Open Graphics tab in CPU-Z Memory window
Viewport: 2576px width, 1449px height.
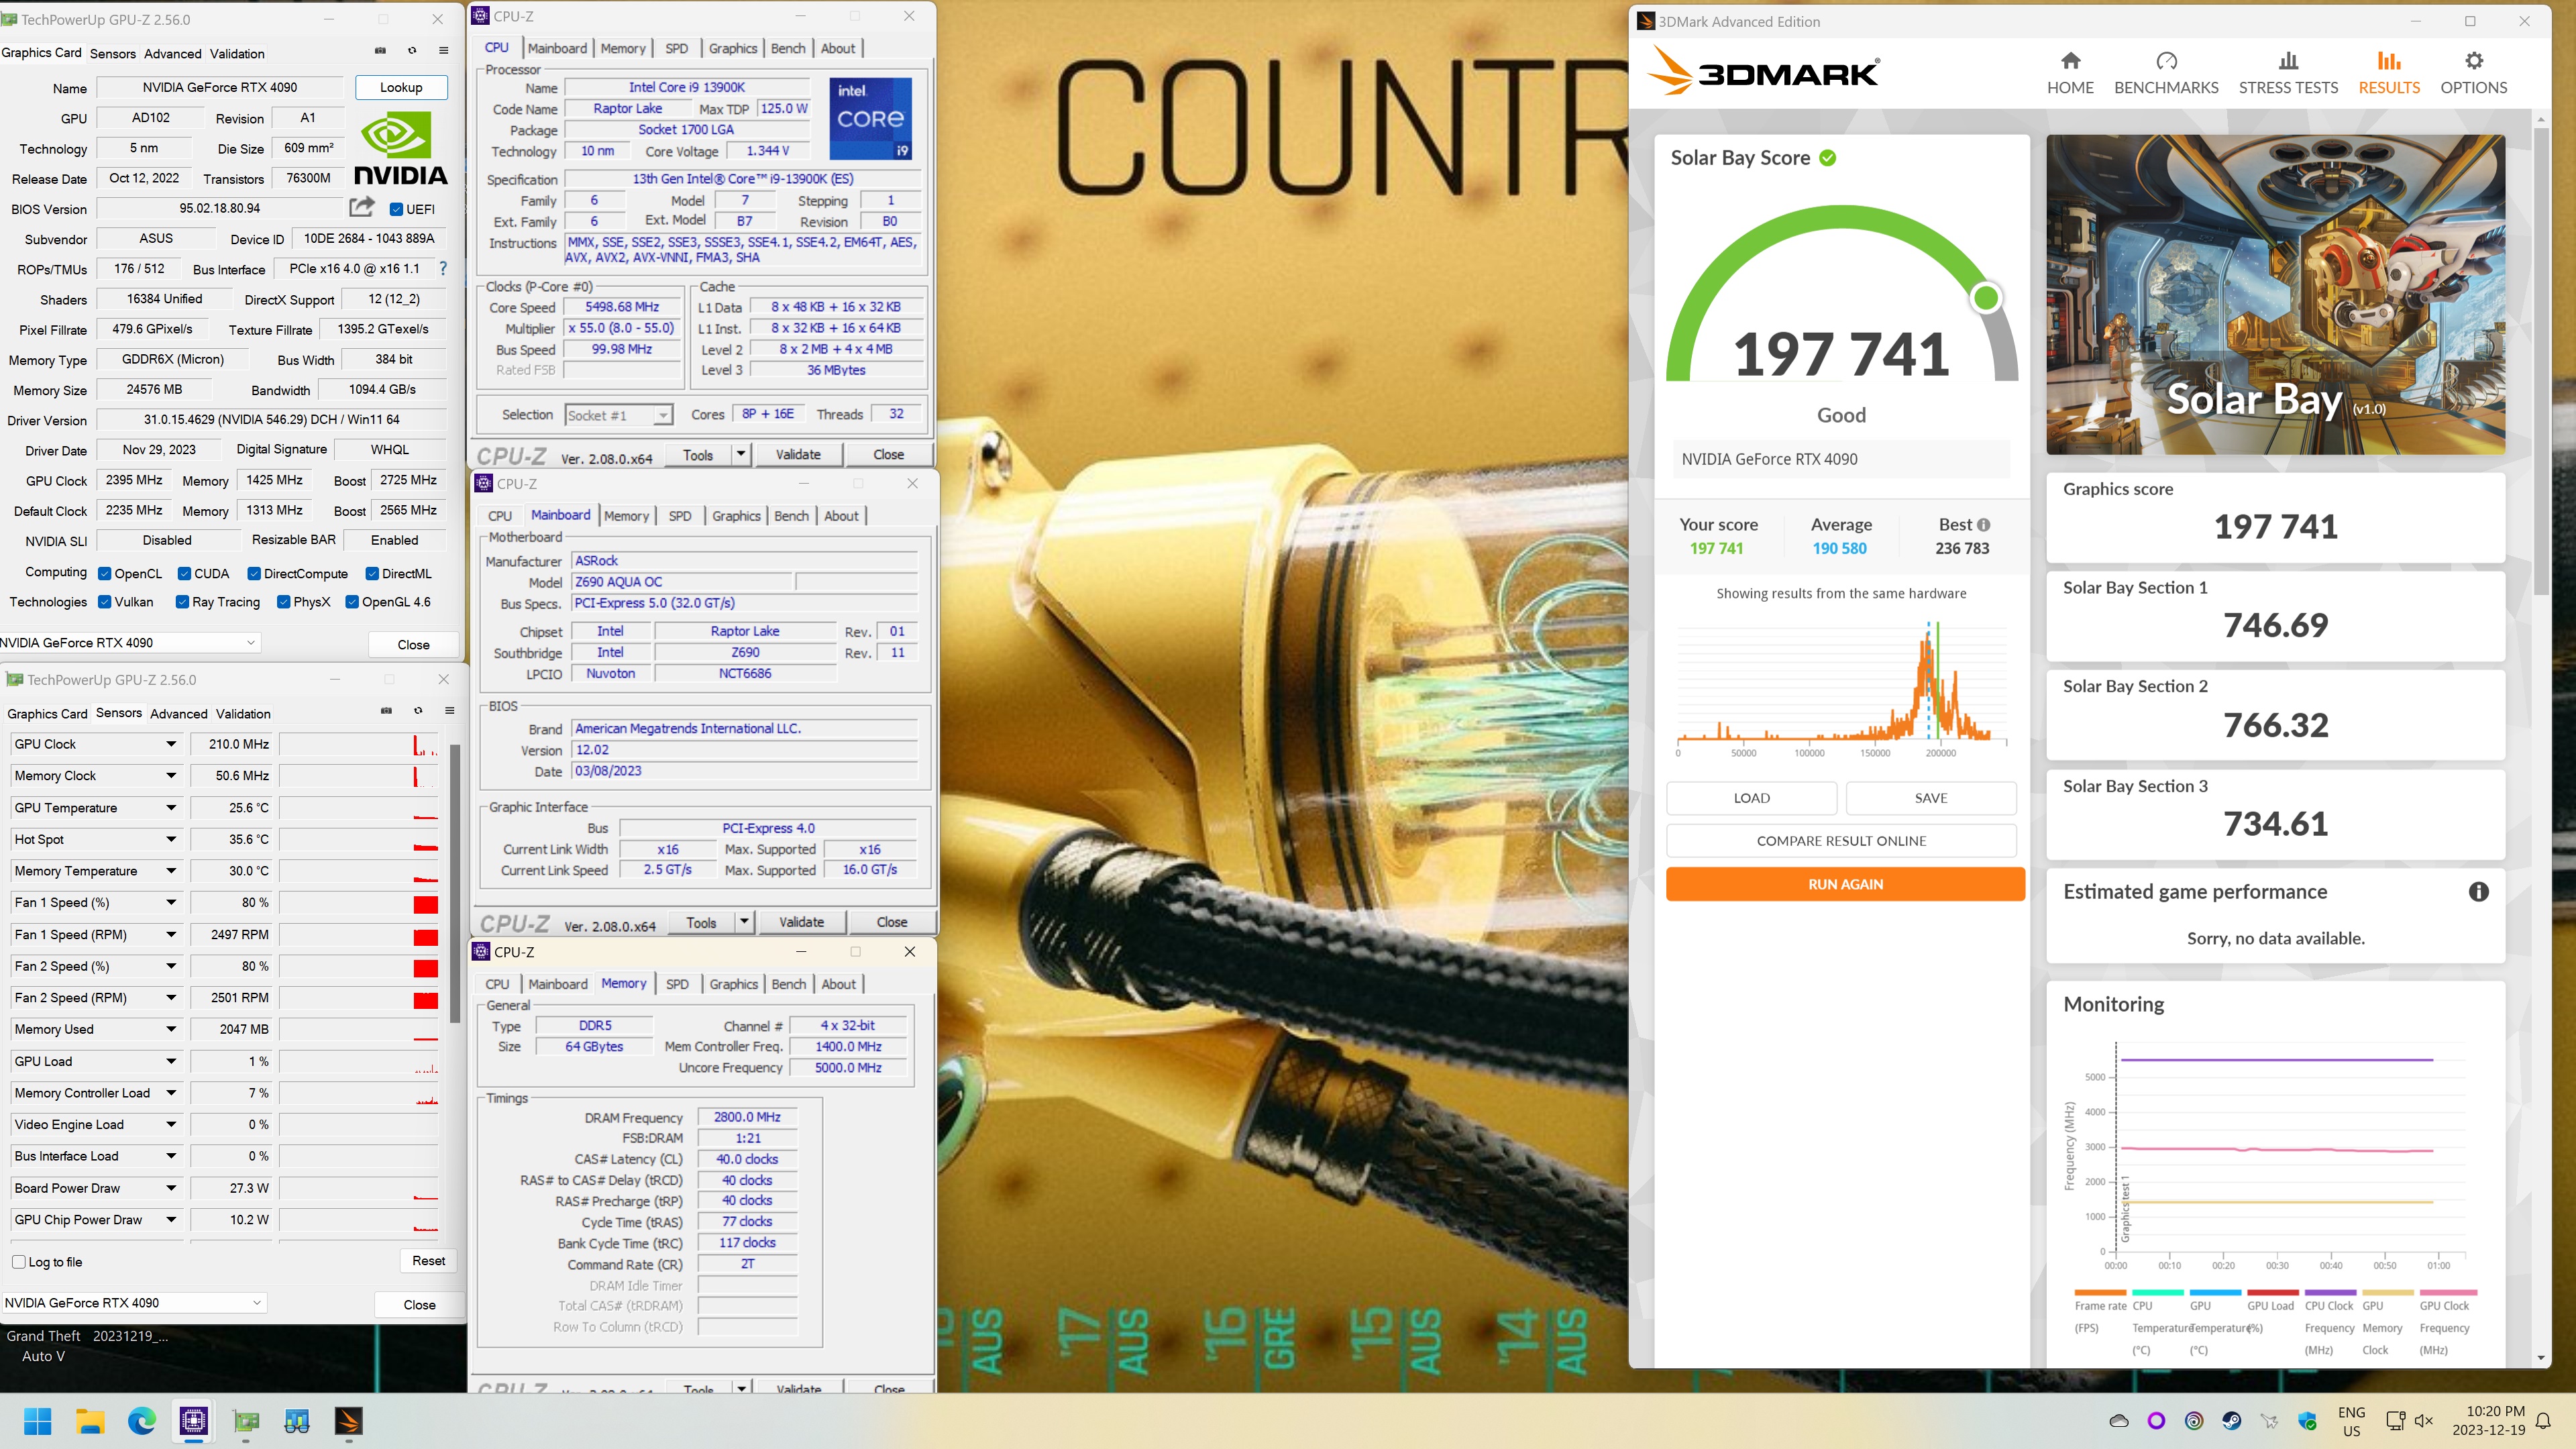pos(733,984)
